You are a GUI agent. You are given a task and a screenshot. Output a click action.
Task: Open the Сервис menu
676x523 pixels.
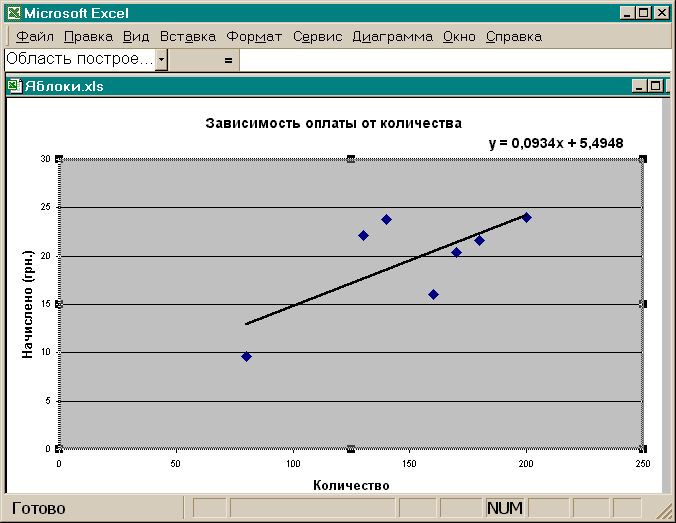click(318, 37)
